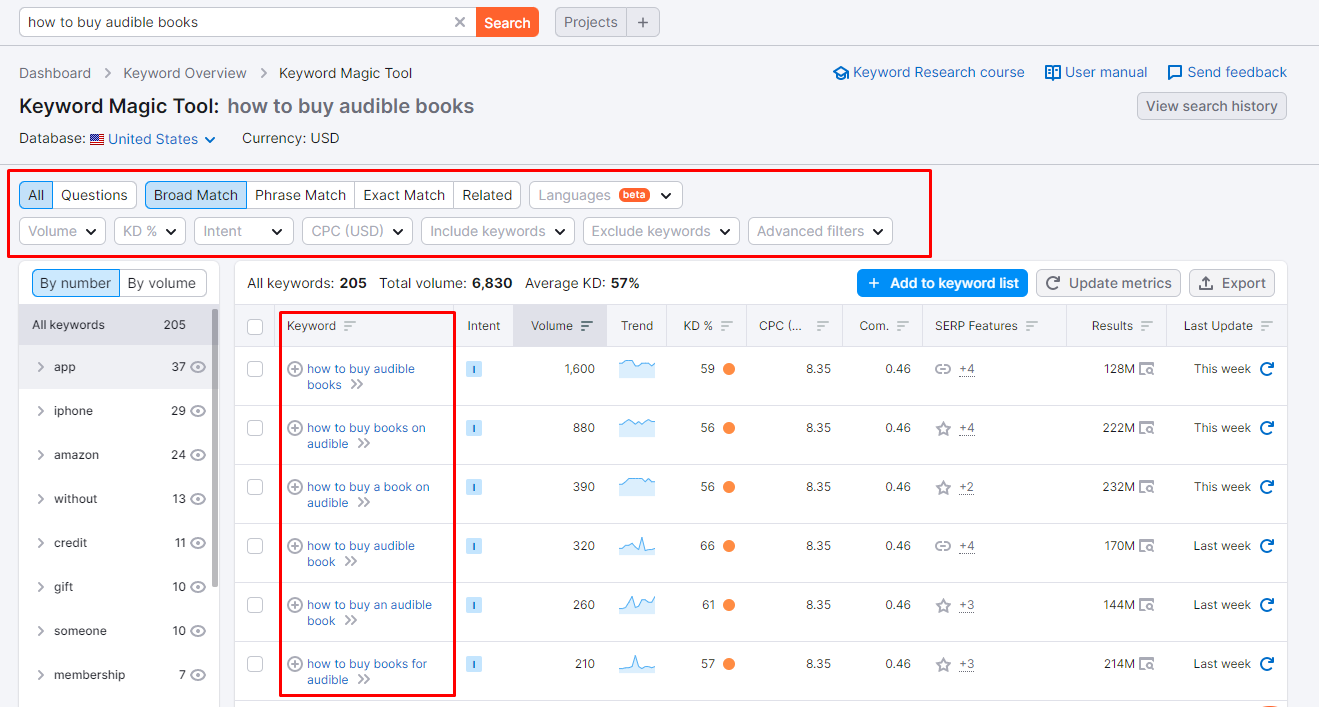Select the Questions filter tab
This screenshot has width=1319, height=707.
[95, 195]
